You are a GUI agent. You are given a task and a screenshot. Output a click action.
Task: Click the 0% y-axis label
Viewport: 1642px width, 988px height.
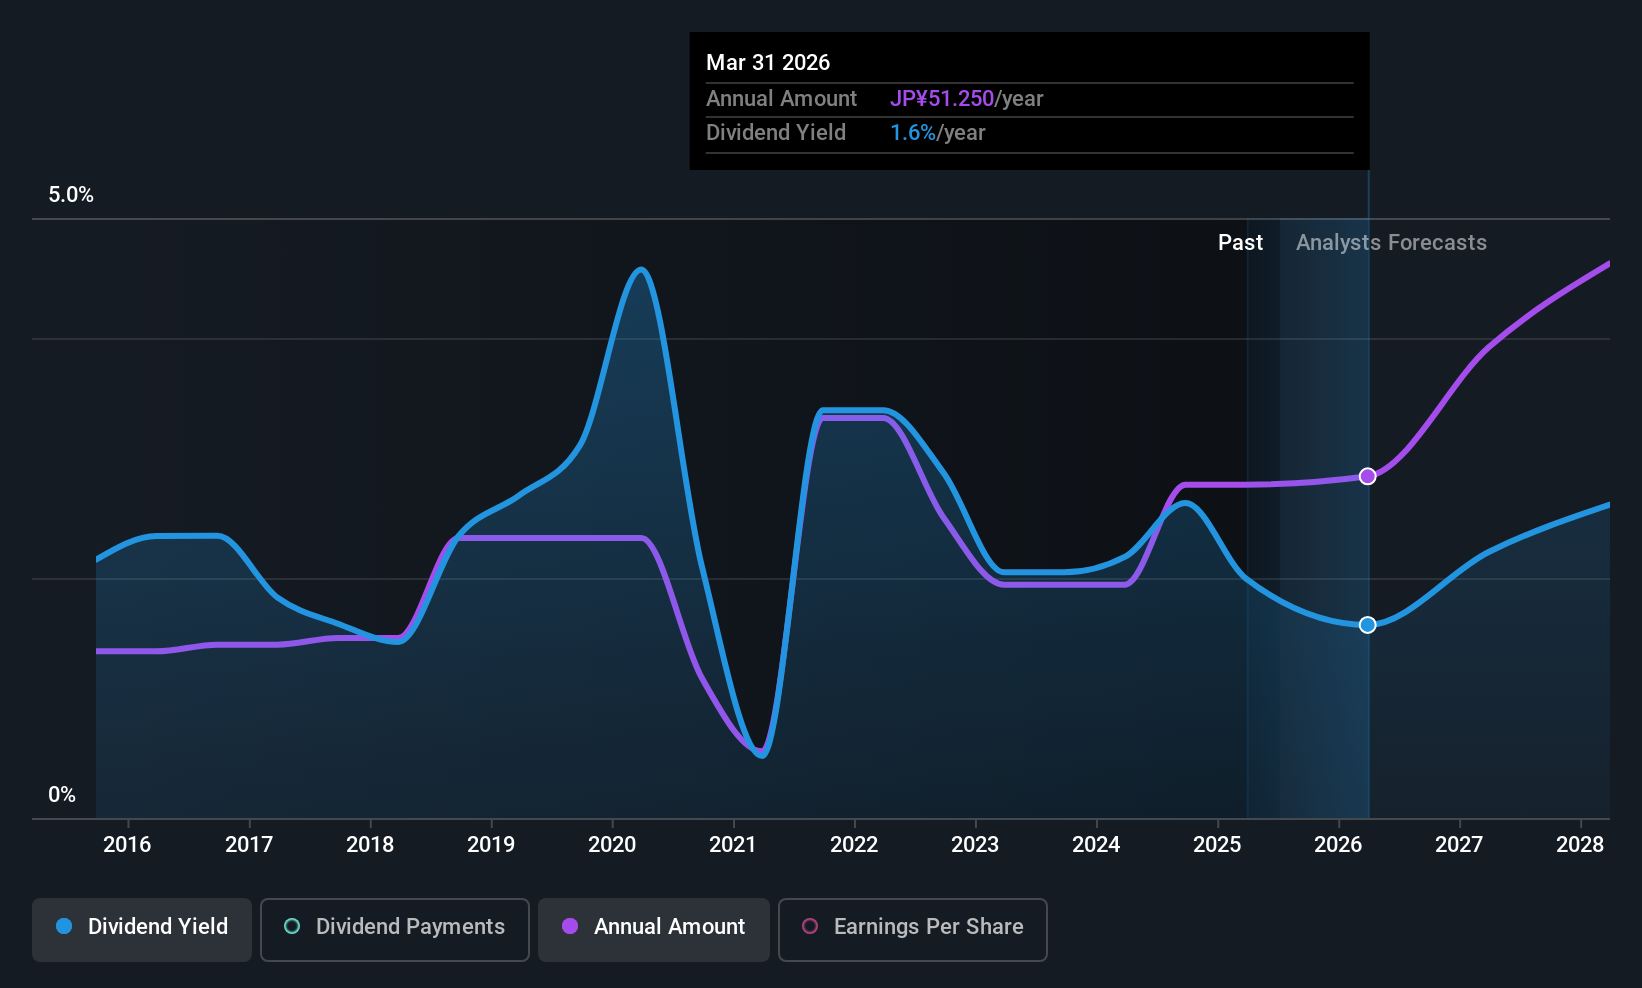click(62, 795)
